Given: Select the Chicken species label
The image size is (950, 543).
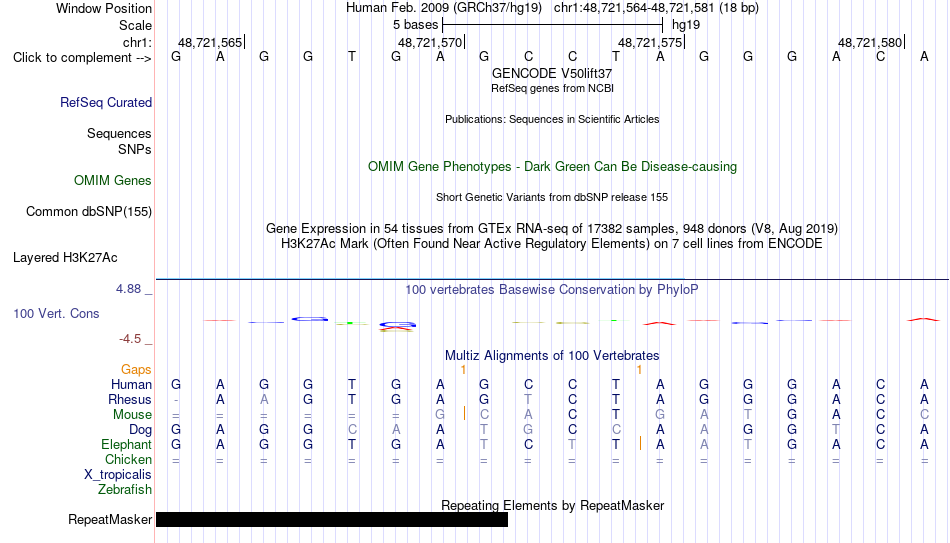Looking at the screenshot, I should pyautogui.click(x=128, y=460).
